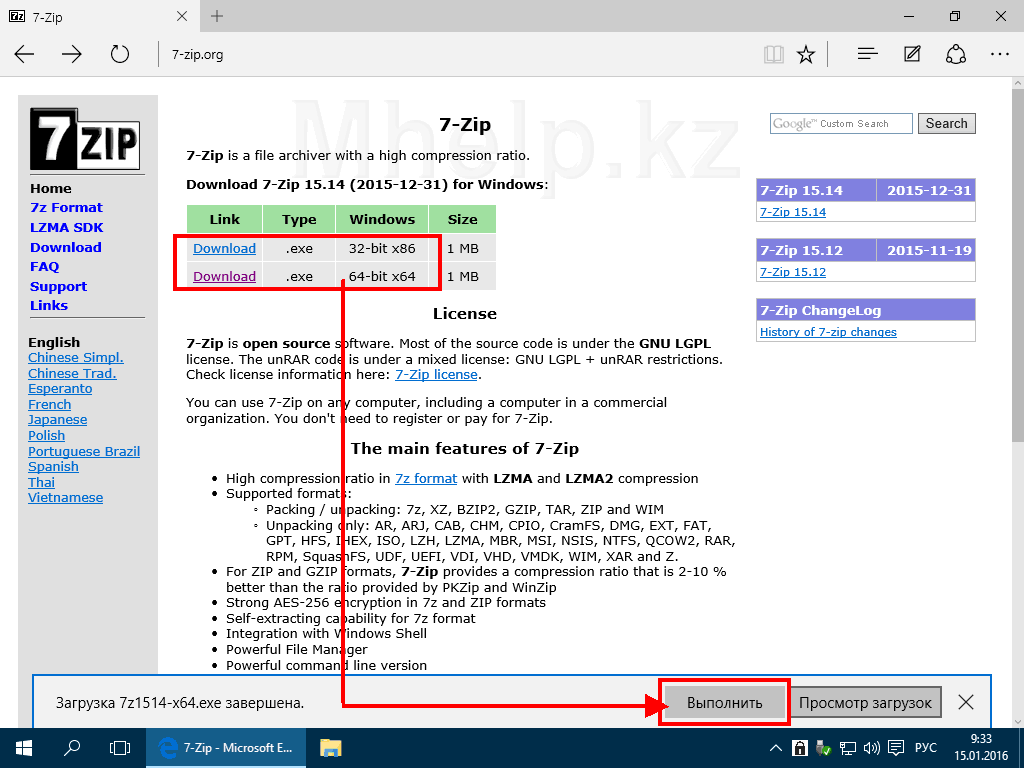Open Reading view book icon
Image resolution: width=1024 pixels, height=768 pixels.
point(773,54)
